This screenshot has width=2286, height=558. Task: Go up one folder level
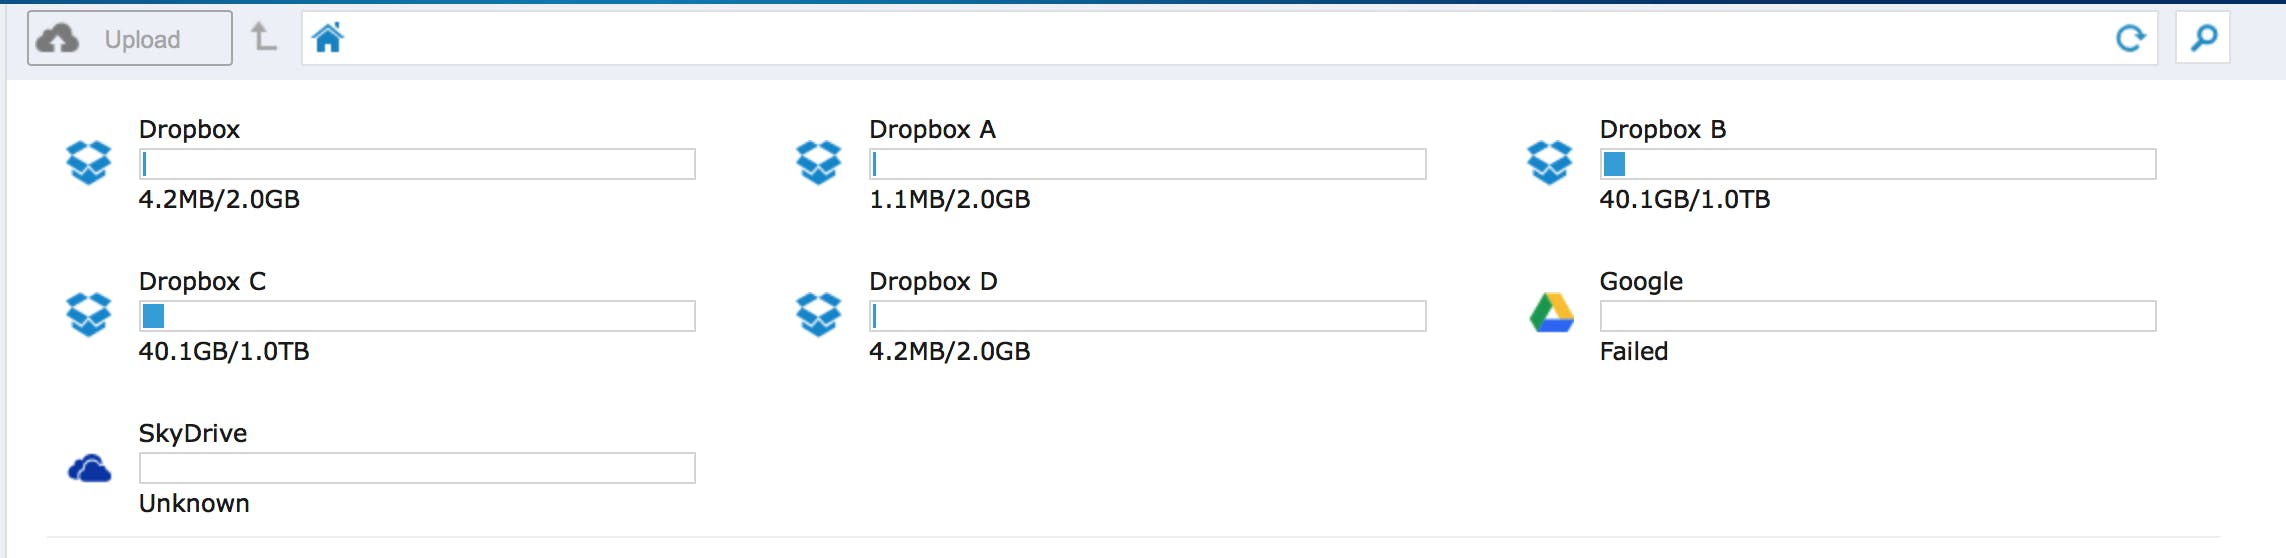tap(263, 38)
